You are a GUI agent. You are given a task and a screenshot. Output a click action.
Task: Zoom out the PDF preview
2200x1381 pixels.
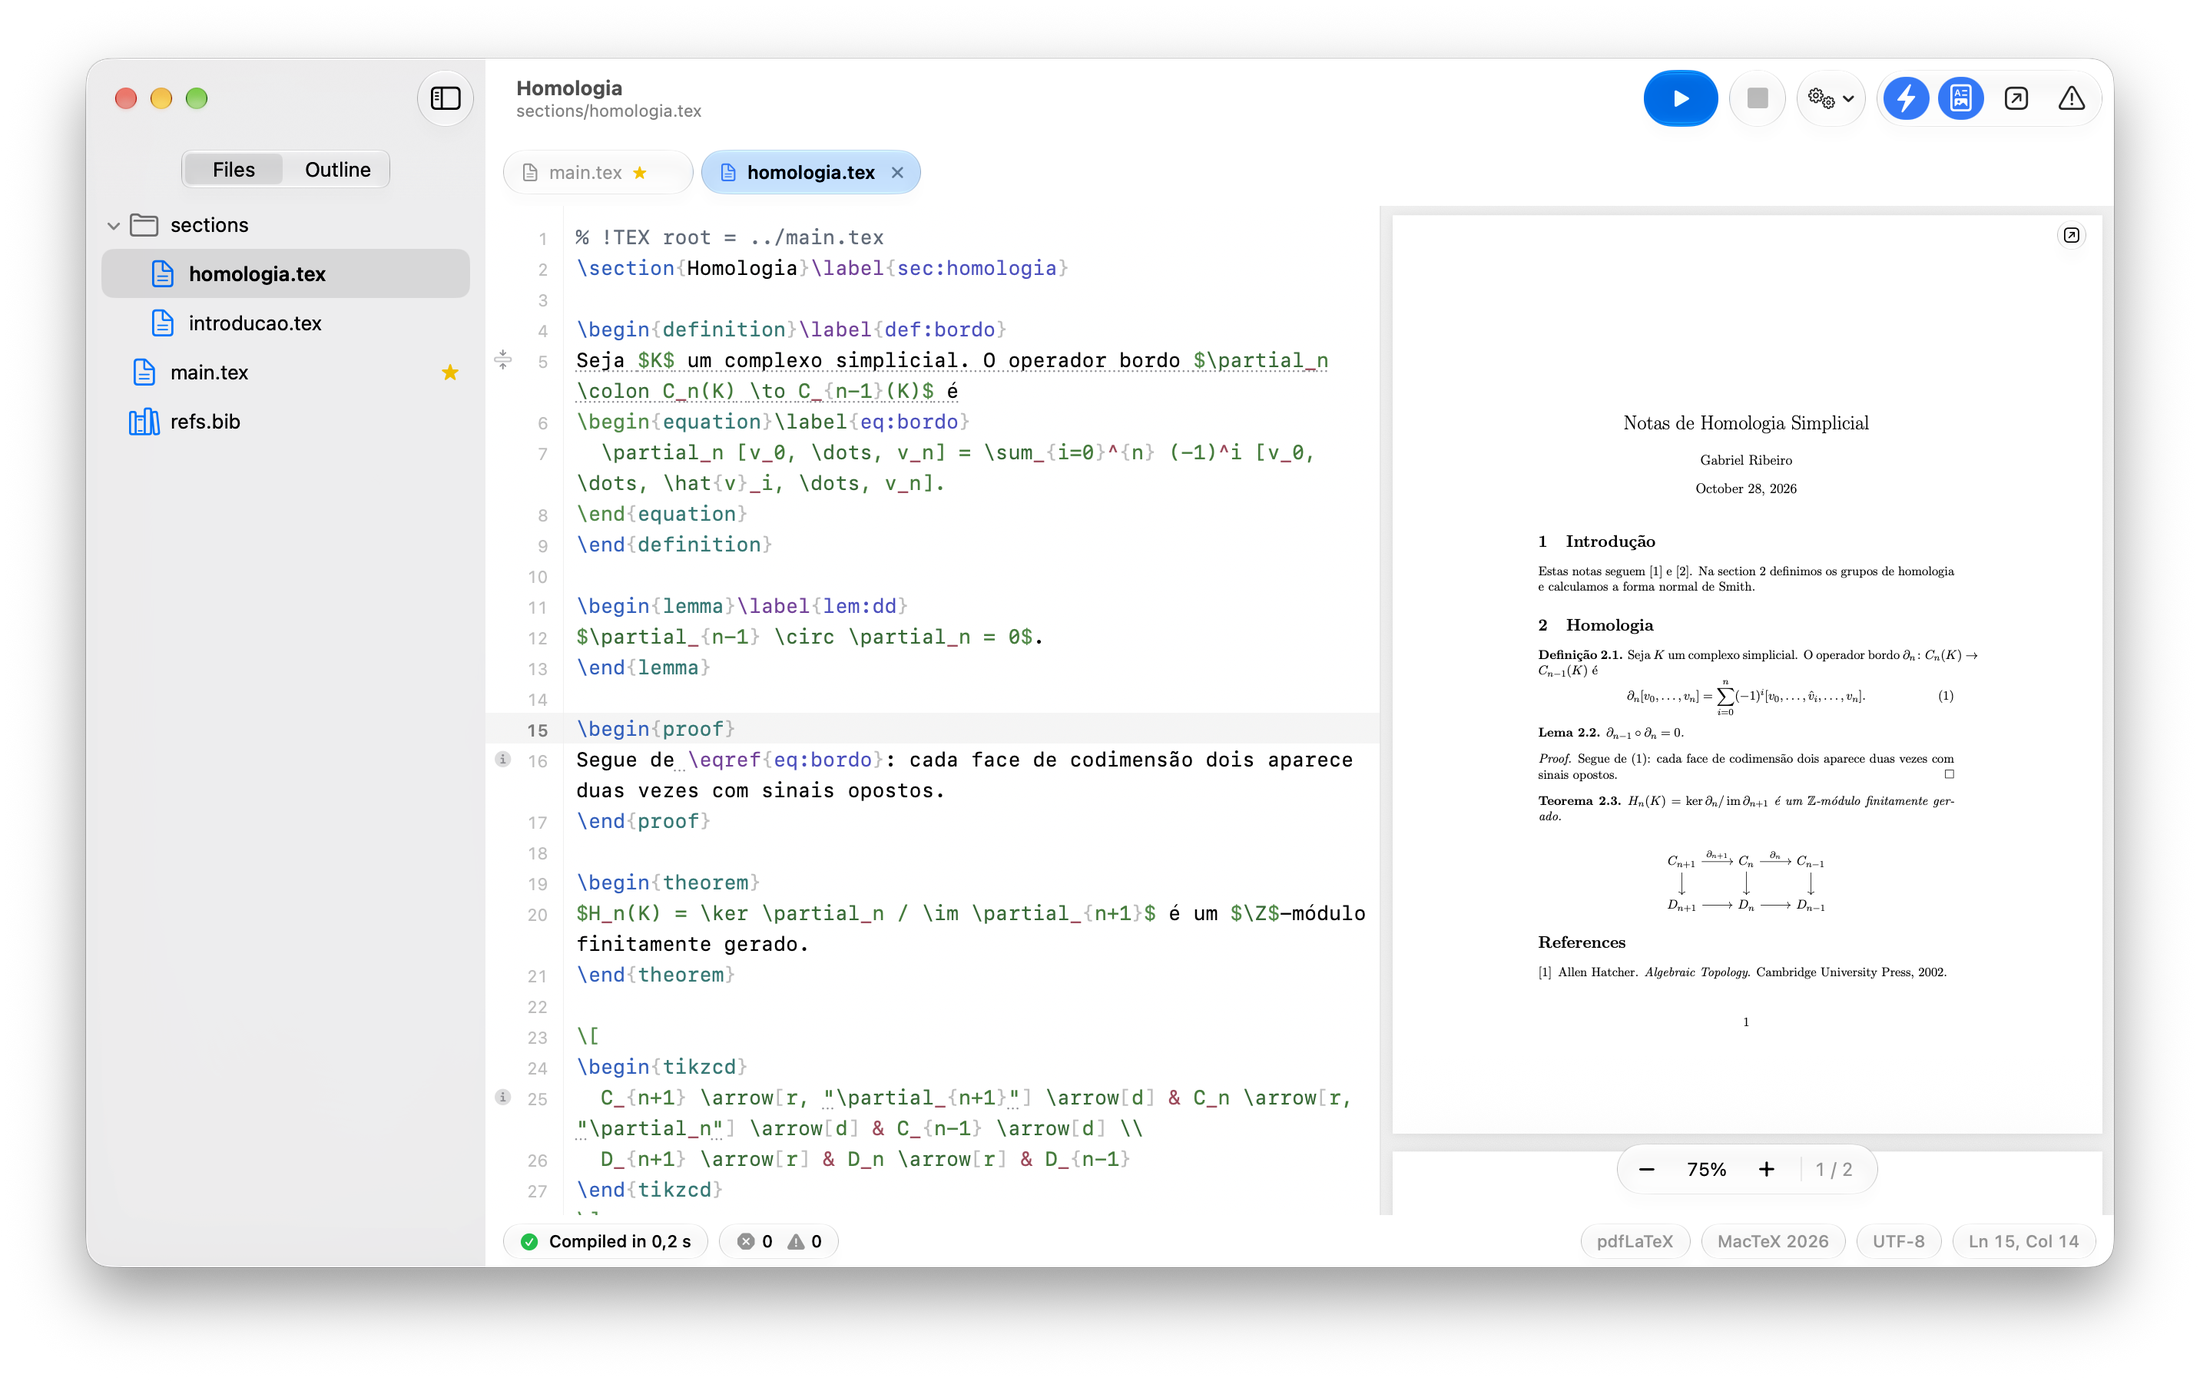[x=1646, y=1169]
